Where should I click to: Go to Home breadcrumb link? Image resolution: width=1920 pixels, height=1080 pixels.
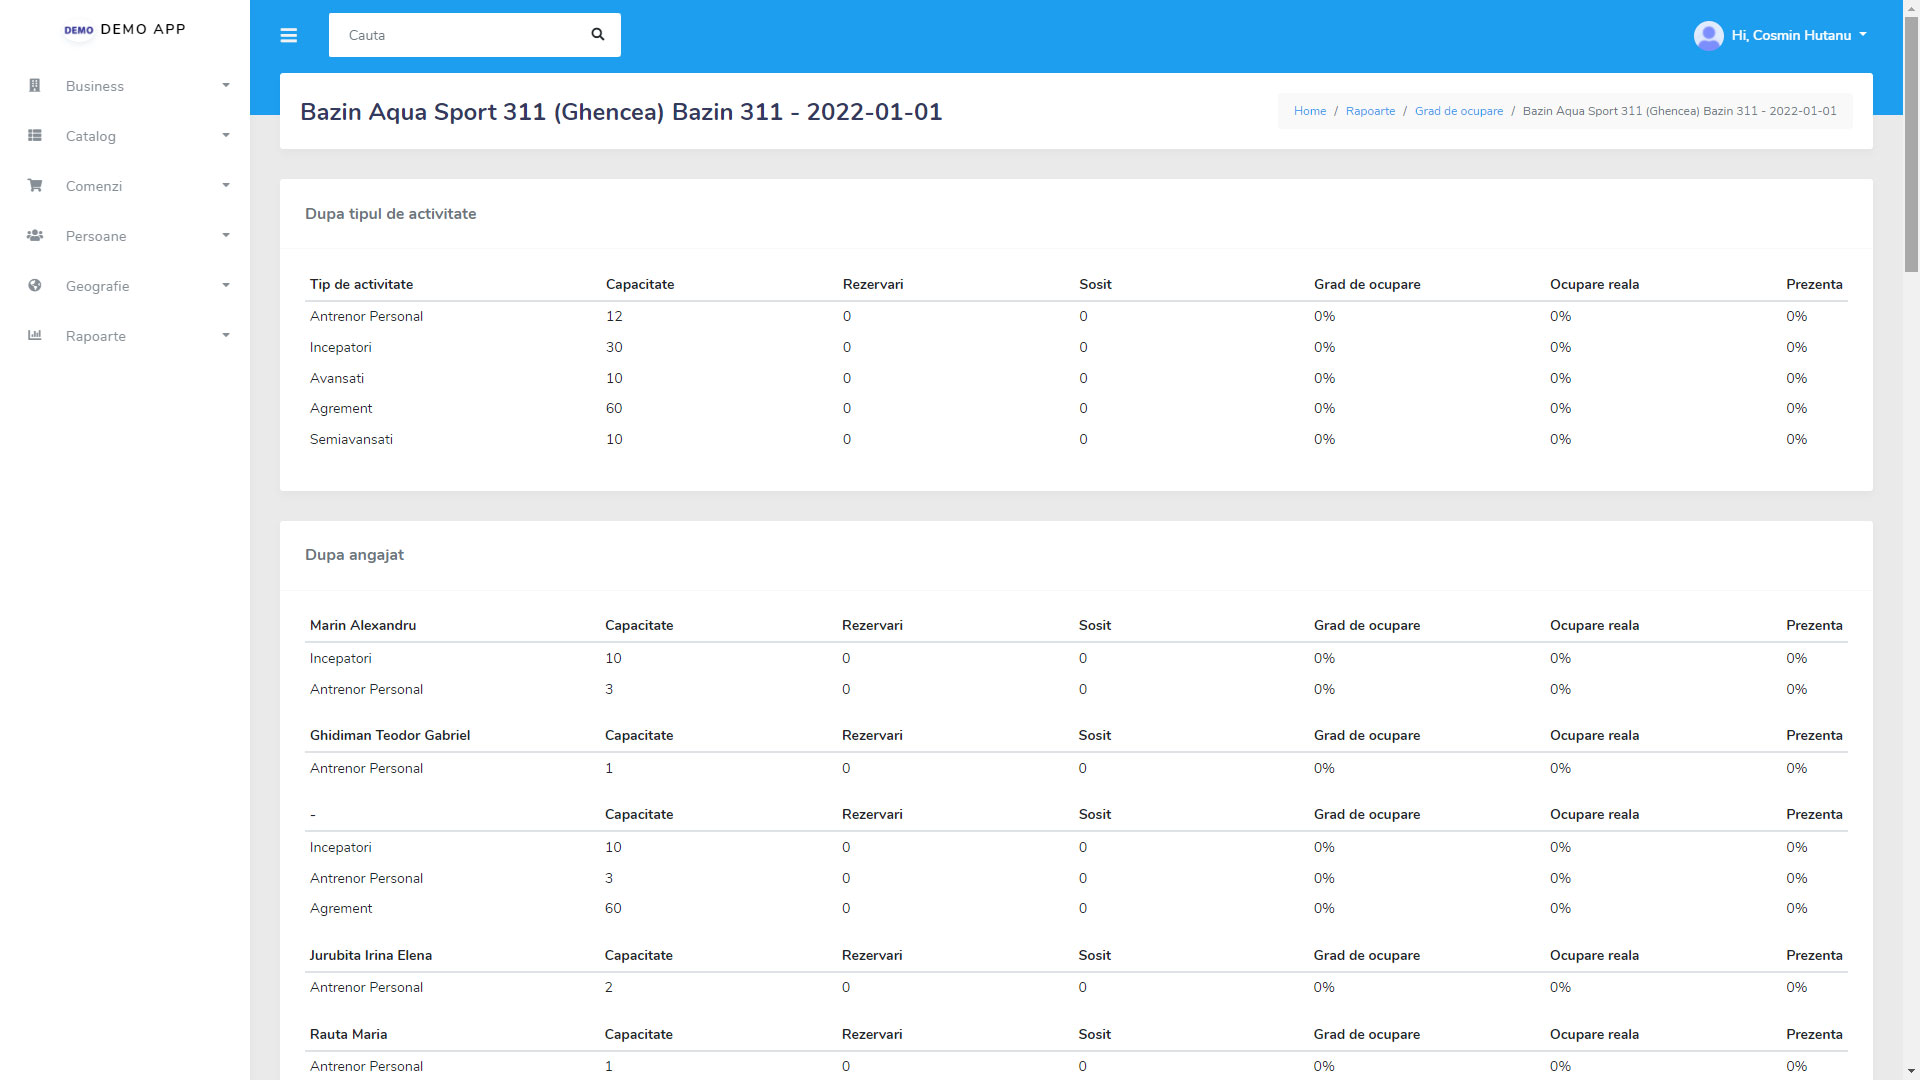coord(1309,111)
